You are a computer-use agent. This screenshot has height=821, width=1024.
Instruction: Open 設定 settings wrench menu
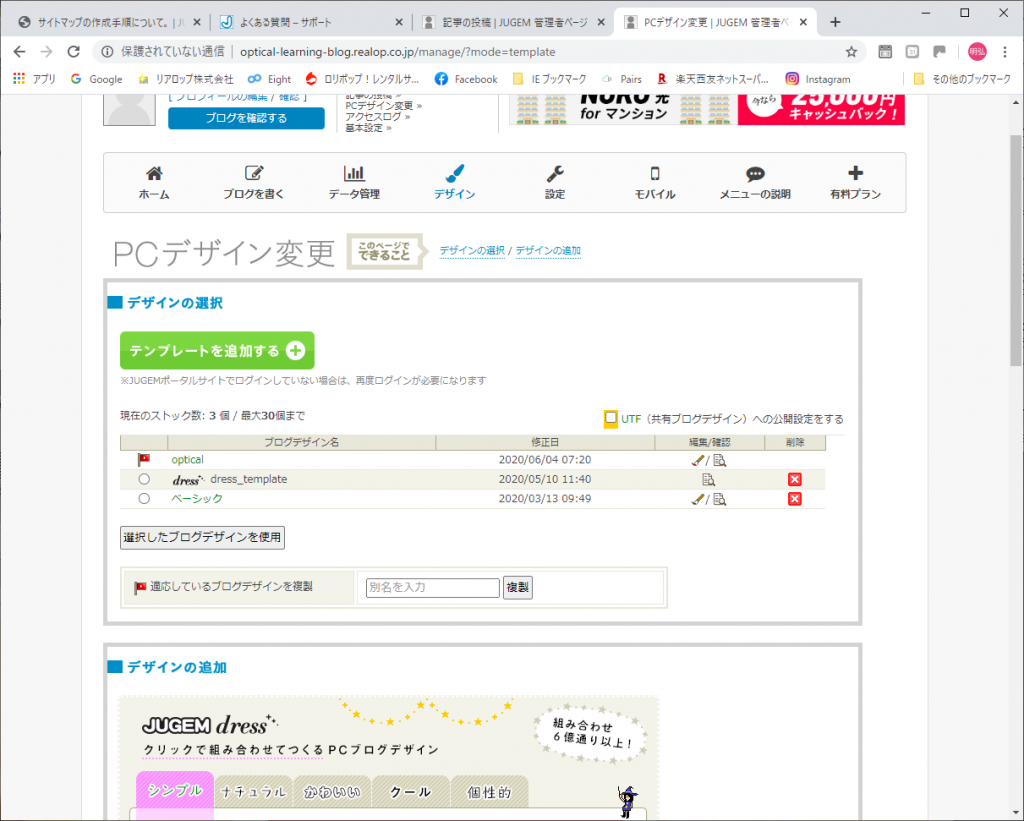point(554,182)
